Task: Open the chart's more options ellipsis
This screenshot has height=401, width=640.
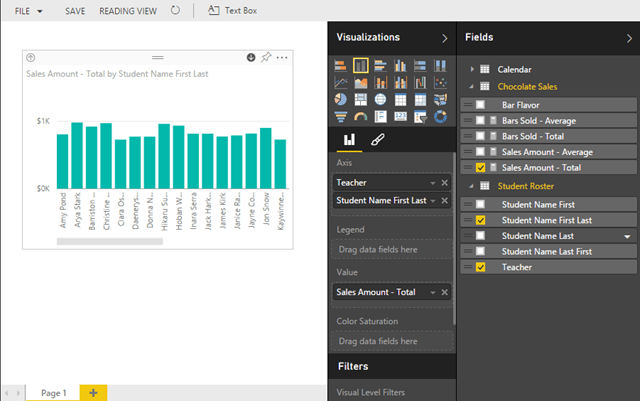Action: [x=283, y=58]
